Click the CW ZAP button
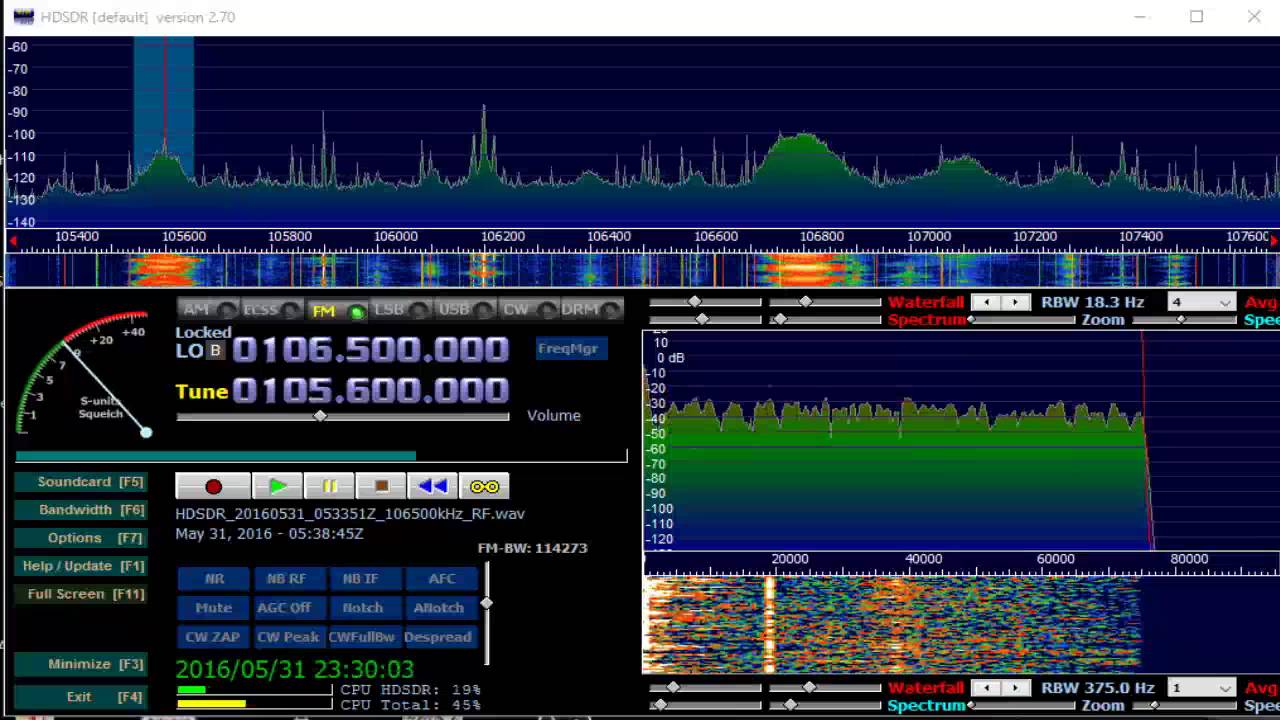1280x720 pixels. pyautogui.click(x=214, y=637)
